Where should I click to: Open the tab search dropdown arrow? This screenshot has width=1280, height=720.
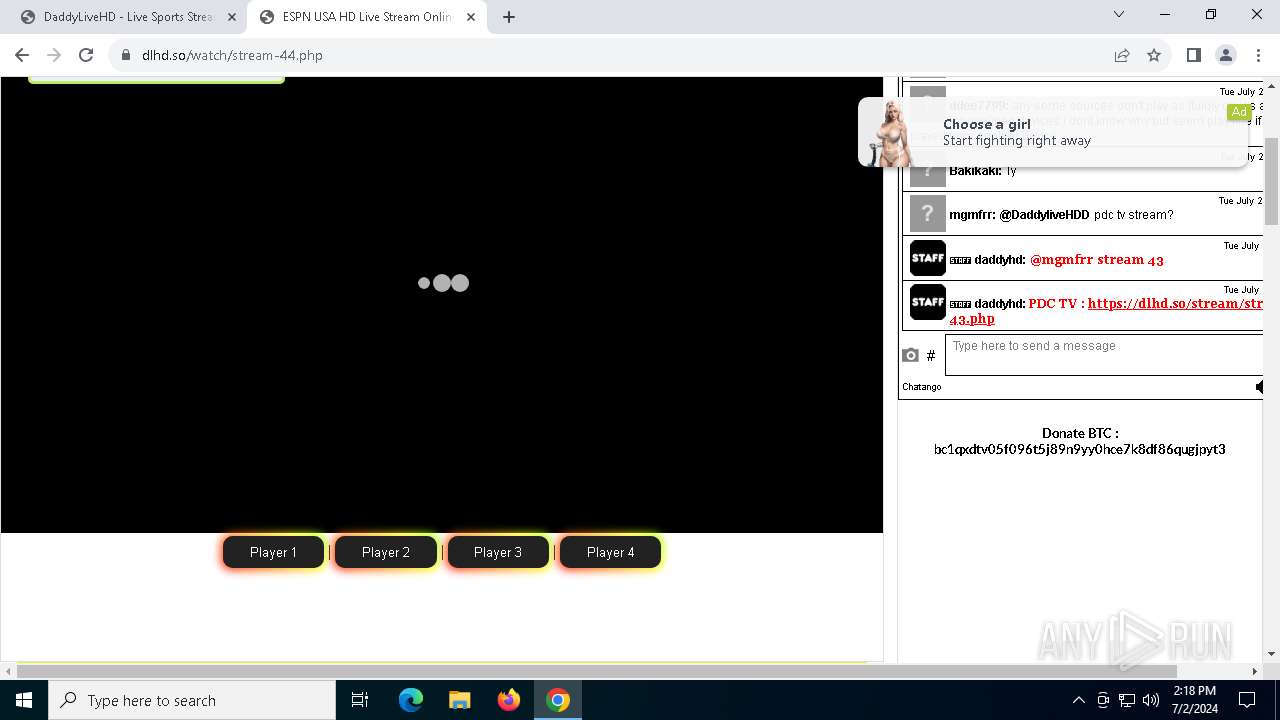(x=1119, y=15)
